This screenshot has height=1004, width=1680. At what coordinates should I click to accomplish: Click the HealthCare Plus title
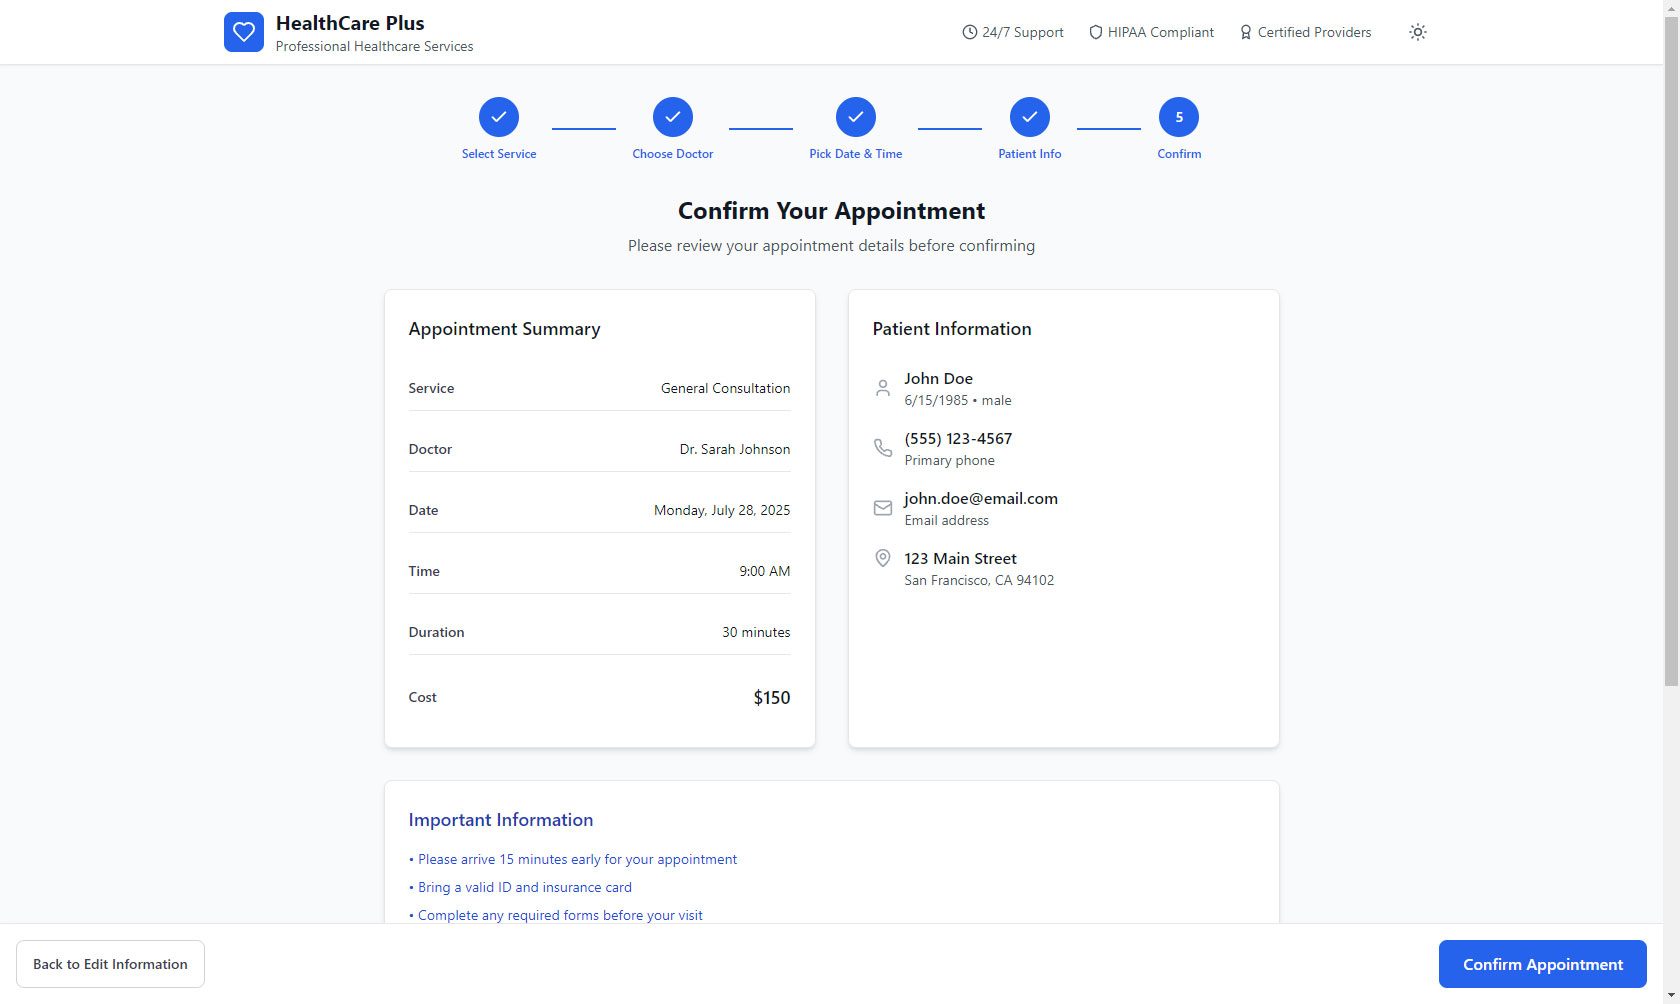click(350, 23)
